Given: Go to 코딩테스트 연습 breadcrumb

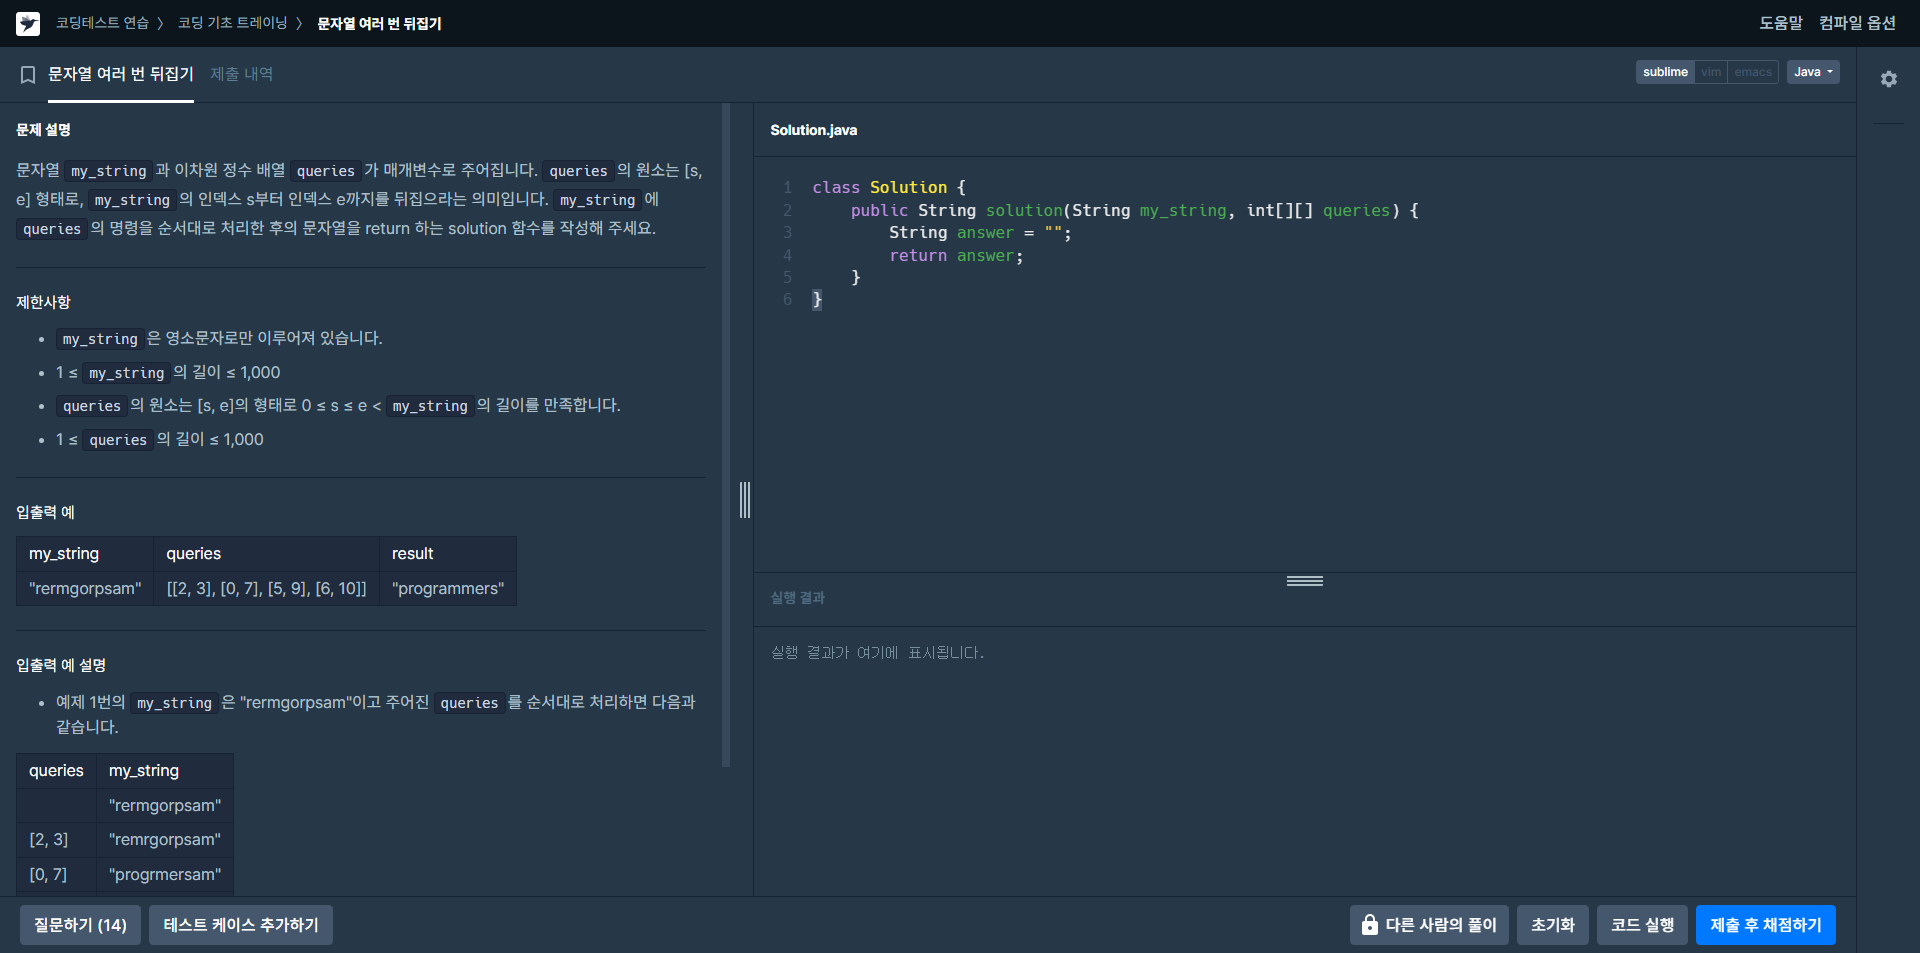Looking at the screenshot, I should click(x=102, y=23).
